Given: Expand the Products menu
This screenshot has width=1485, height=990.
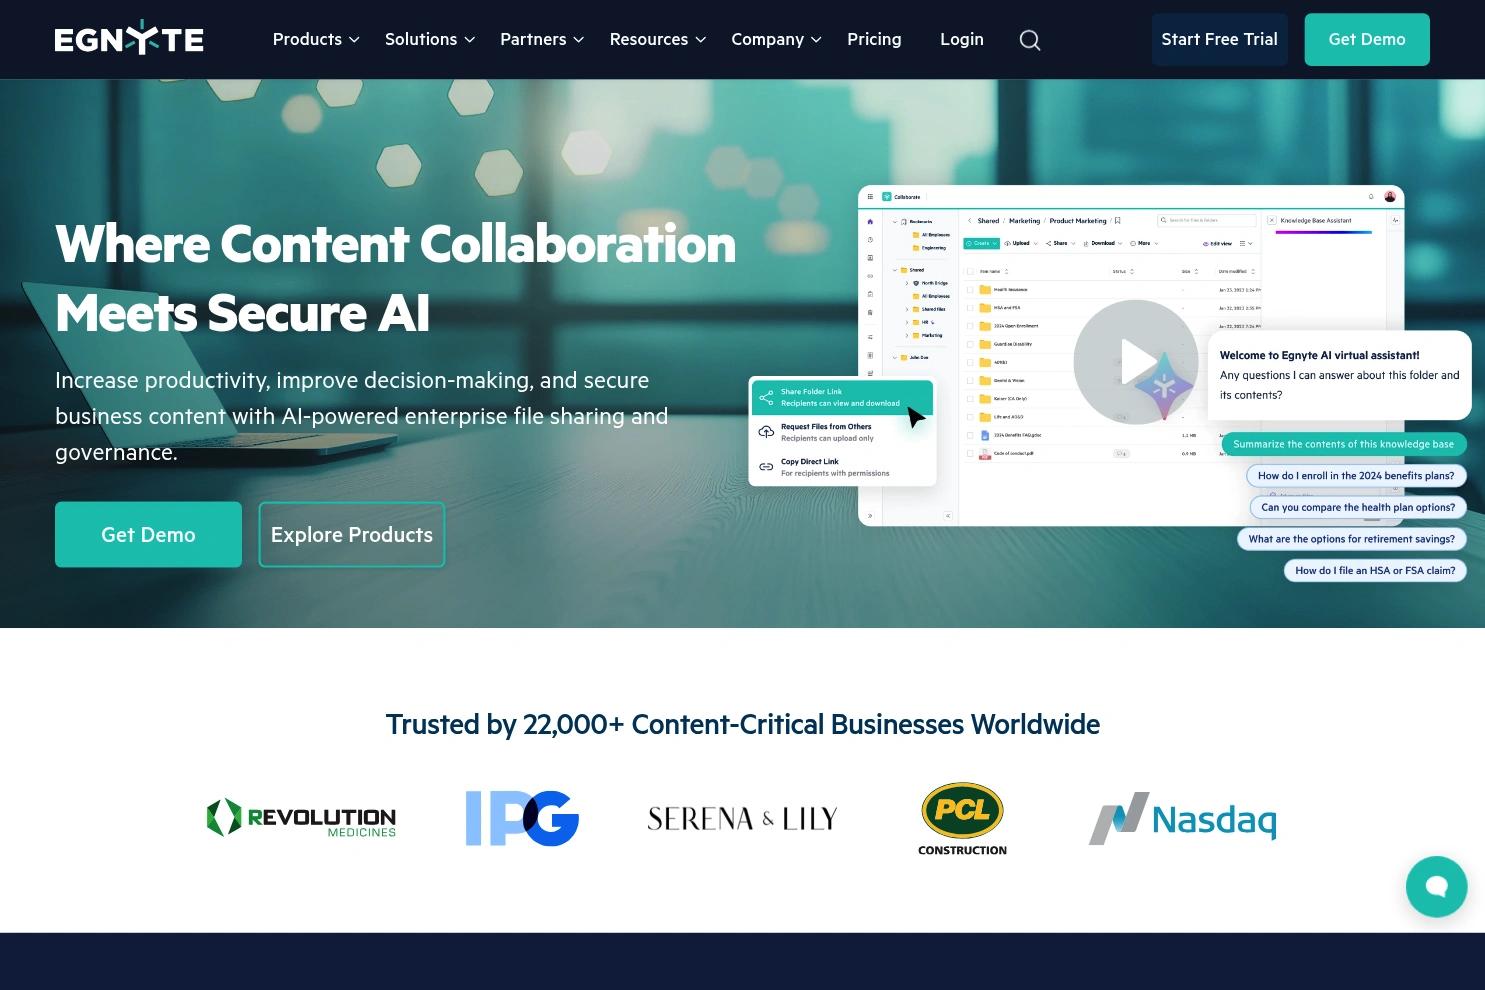Looking at the screenshot, I should click(316, 39).
